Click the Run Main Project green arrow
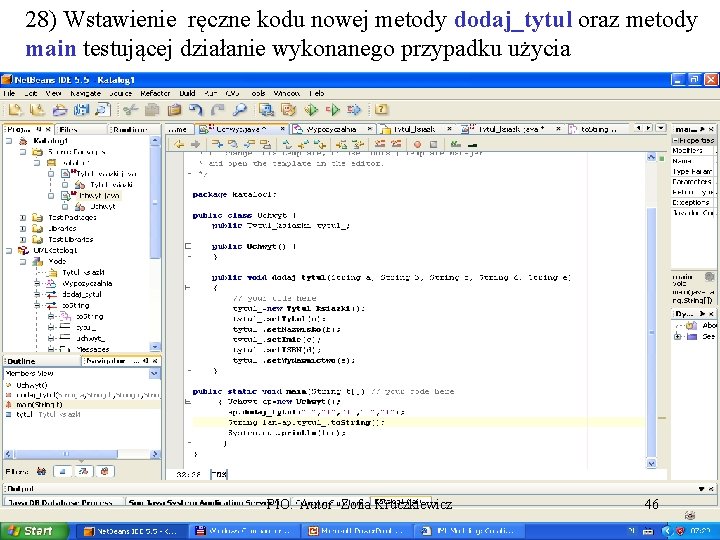This screenshot has width=720, height=540. (313, 111)
